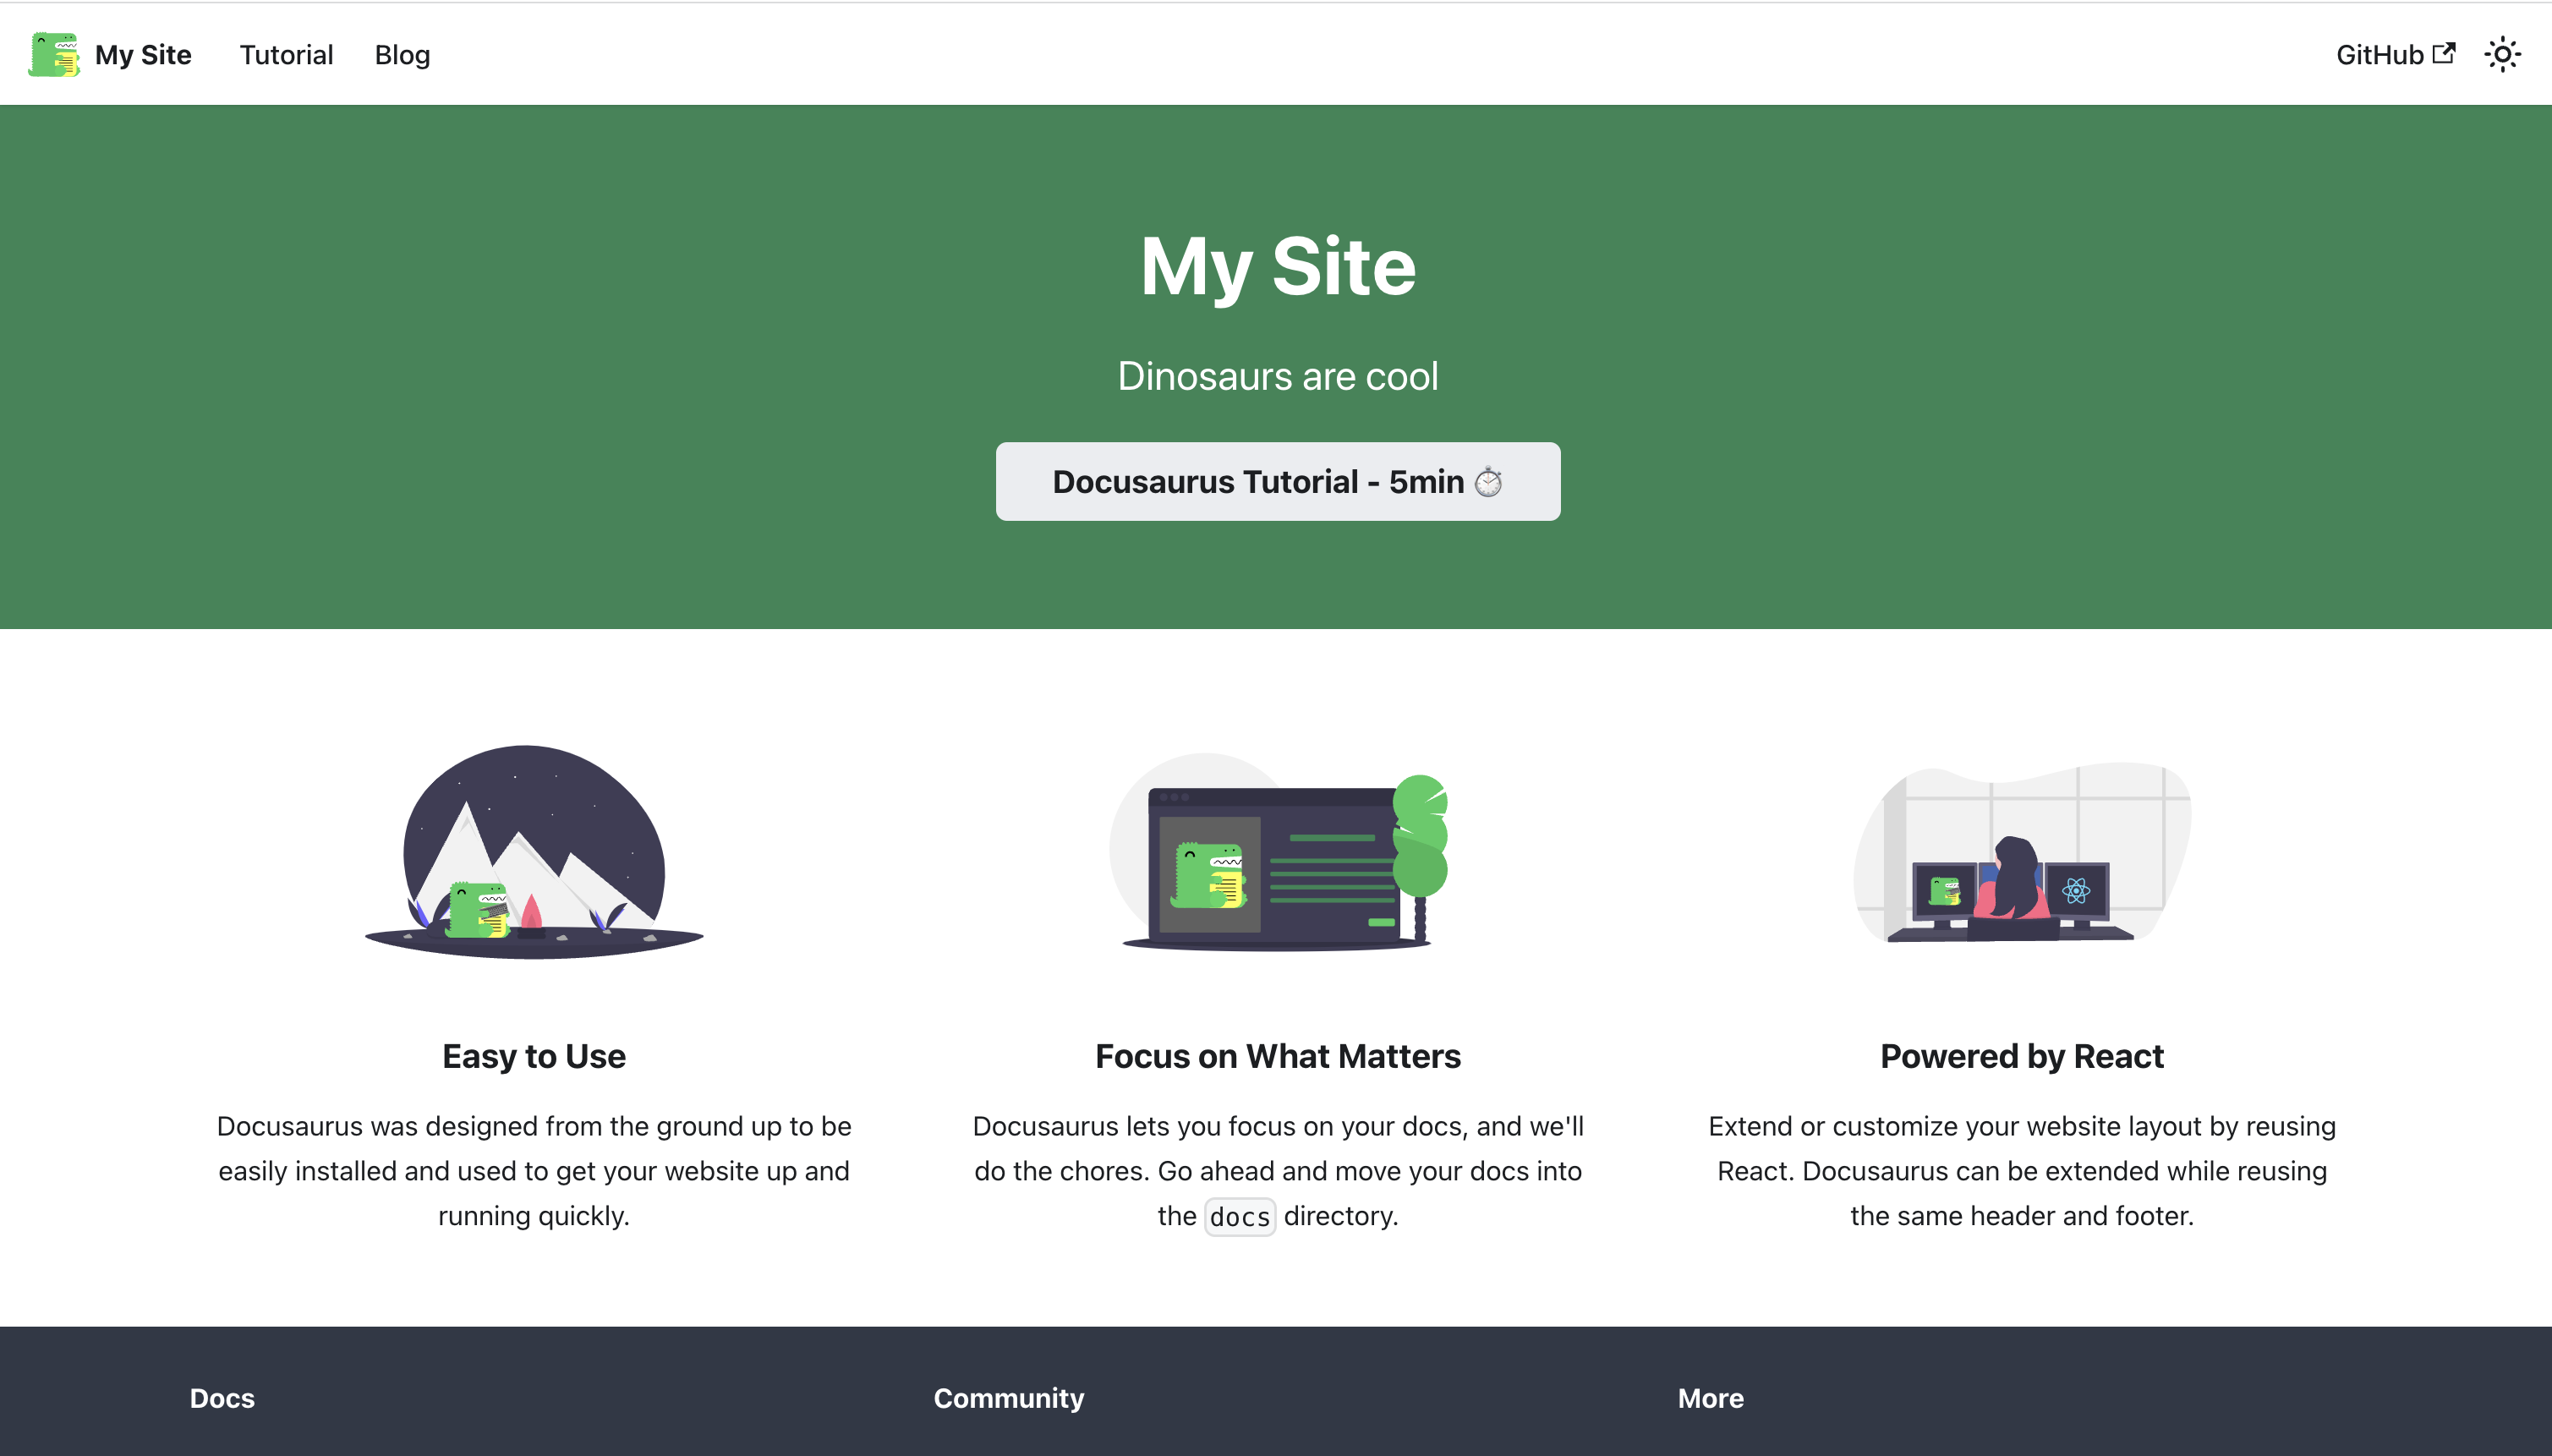Screen dimensions: 2552x1456
Task: Click the Docs footer column title
Action: [x=222, y=1398]
